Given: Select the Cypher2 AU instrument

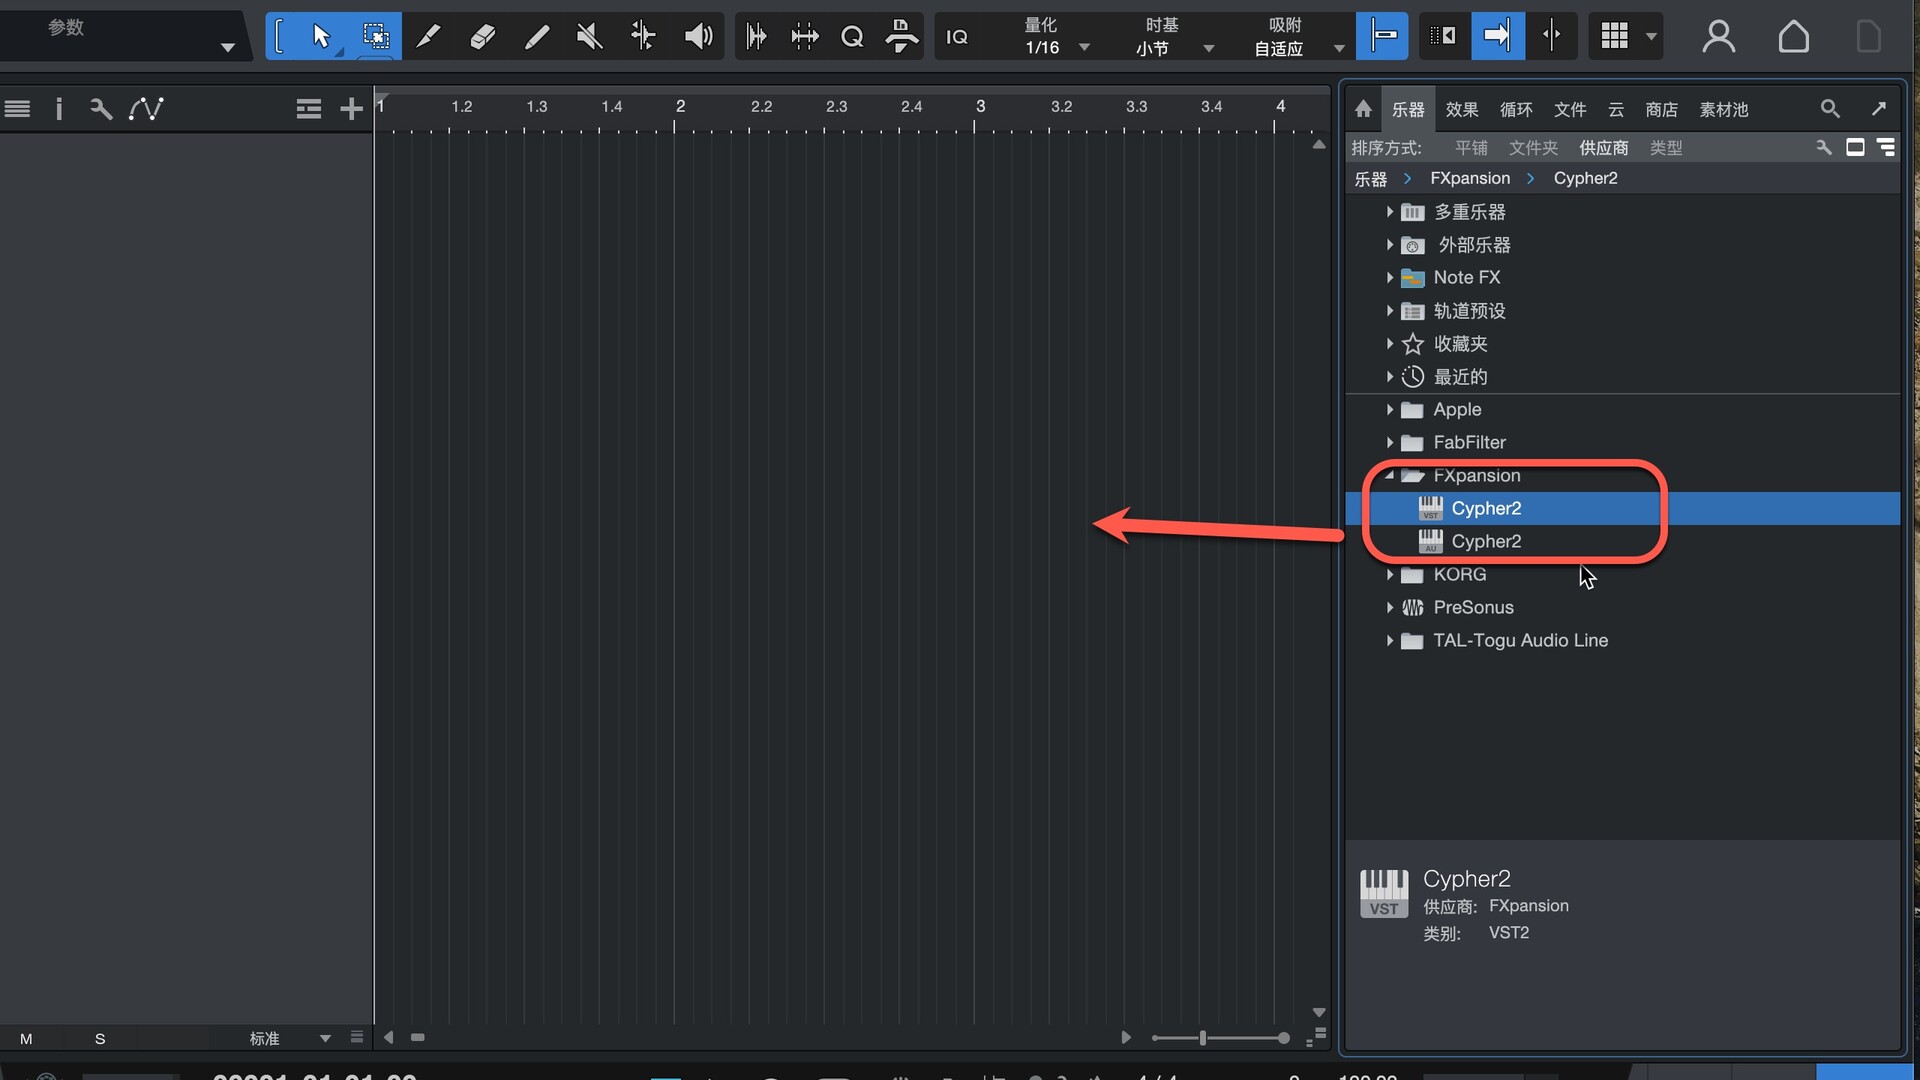Looking at the screenshot, I should [x=1622, y=541].
